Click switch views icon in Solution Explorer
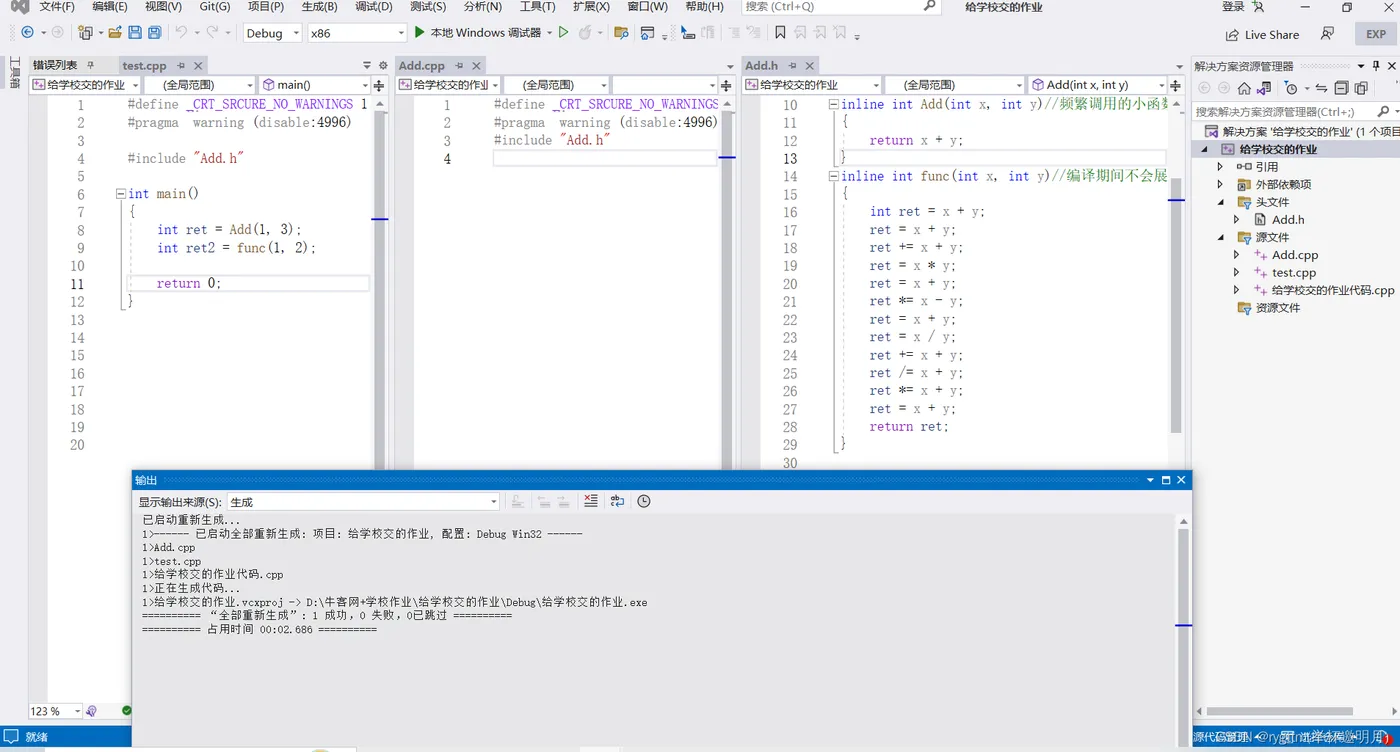The image size is (1400, 752). pyautogui.click(x=1264, y=88)
